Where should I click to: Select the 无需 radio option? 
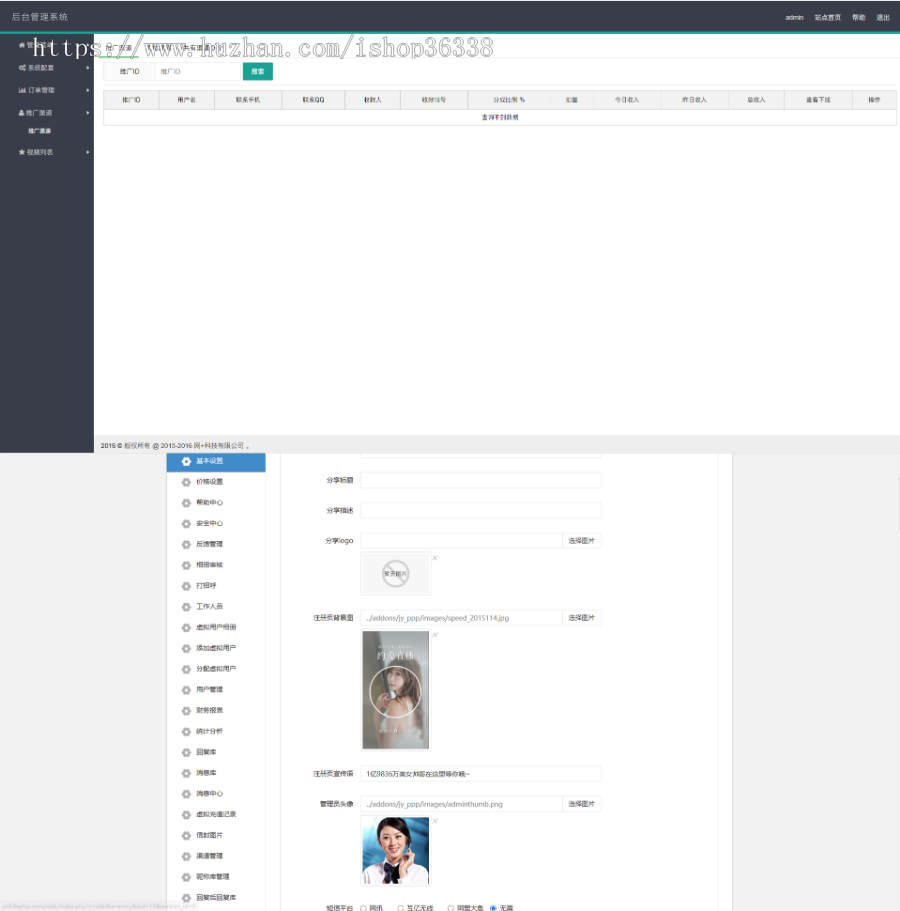coord(493,907)
